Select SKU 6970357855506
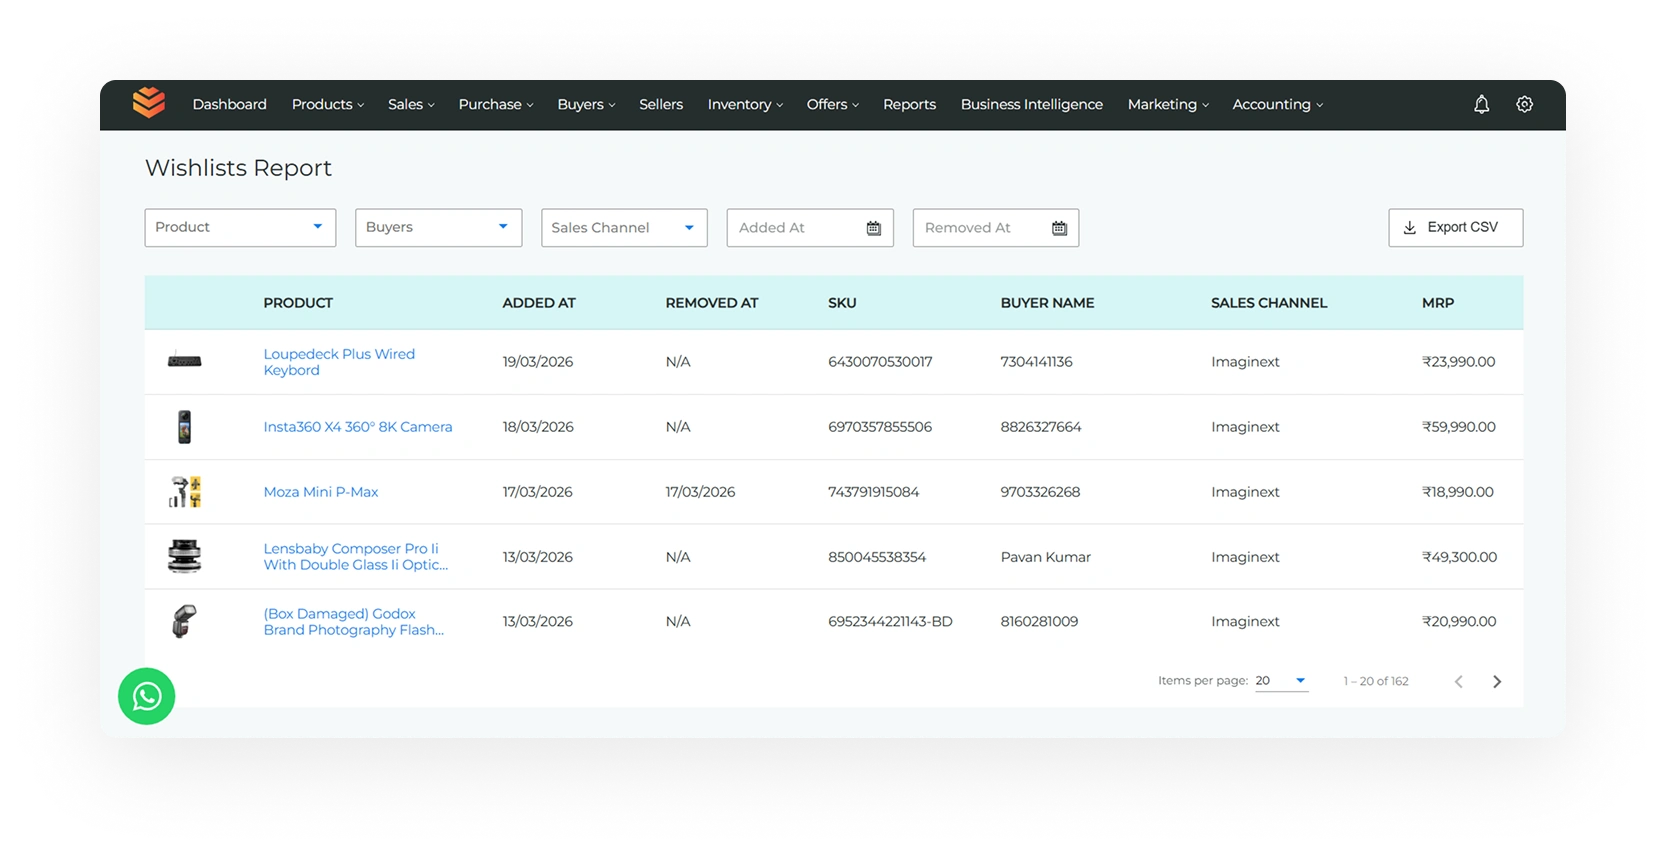 coord(880,427)
